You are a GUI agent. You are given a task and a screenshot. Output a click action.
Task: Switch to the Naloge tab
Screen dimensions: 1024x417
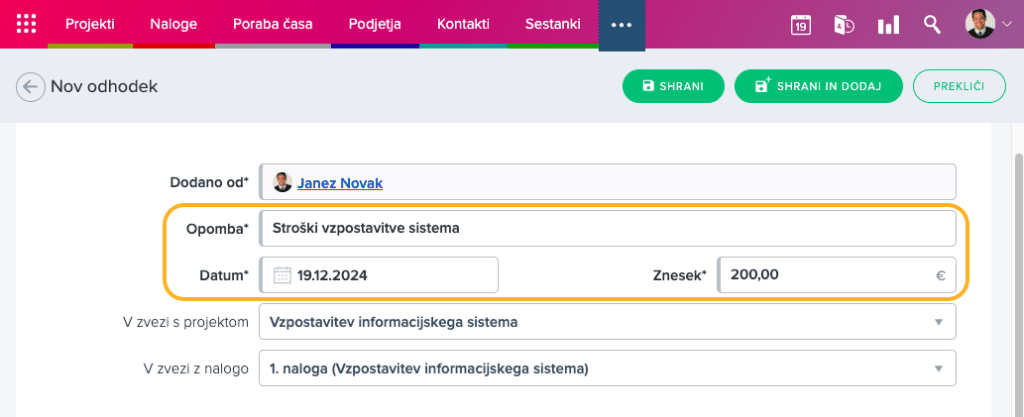173,24
